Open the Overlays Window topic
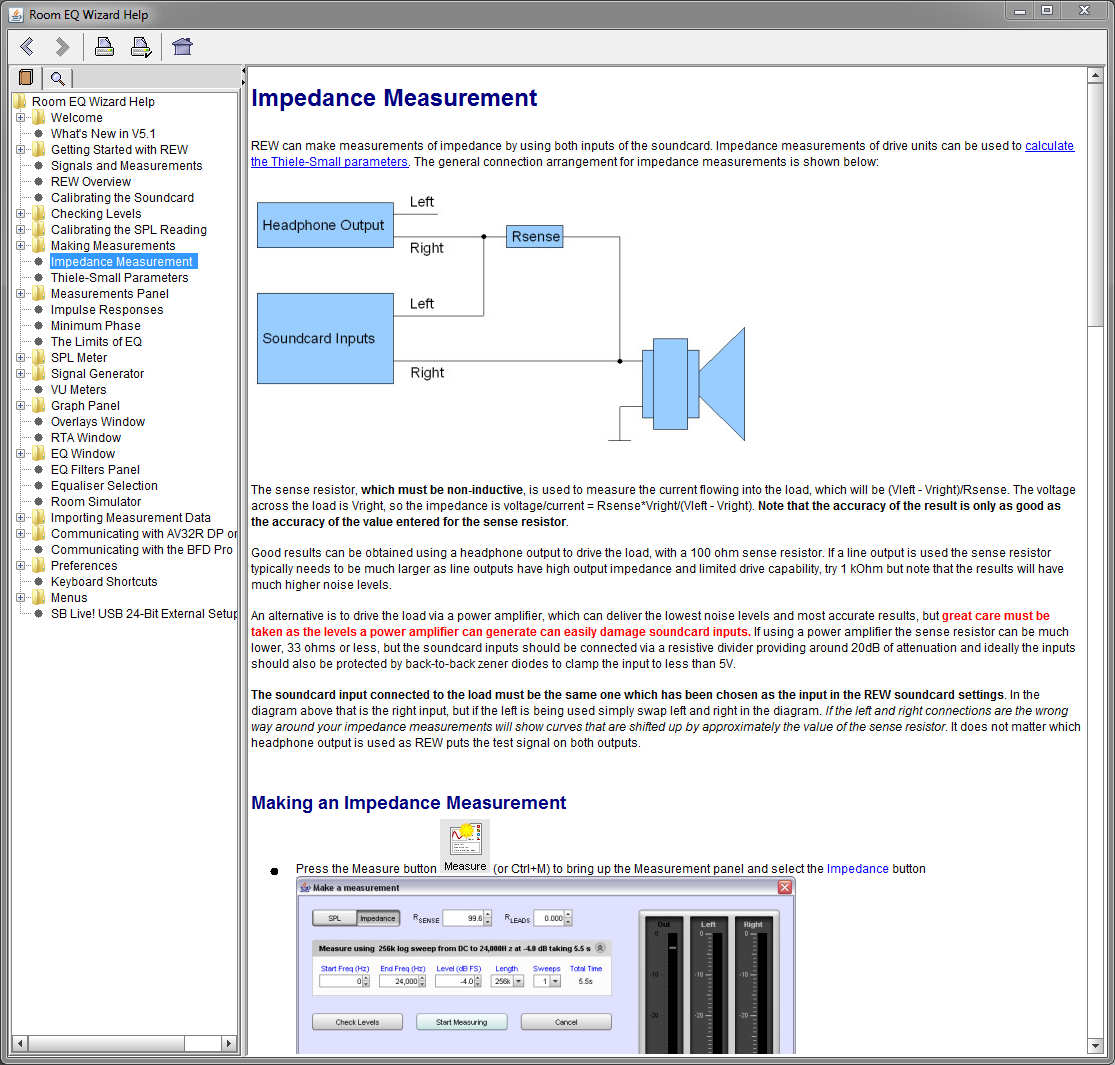 point(97,422)
